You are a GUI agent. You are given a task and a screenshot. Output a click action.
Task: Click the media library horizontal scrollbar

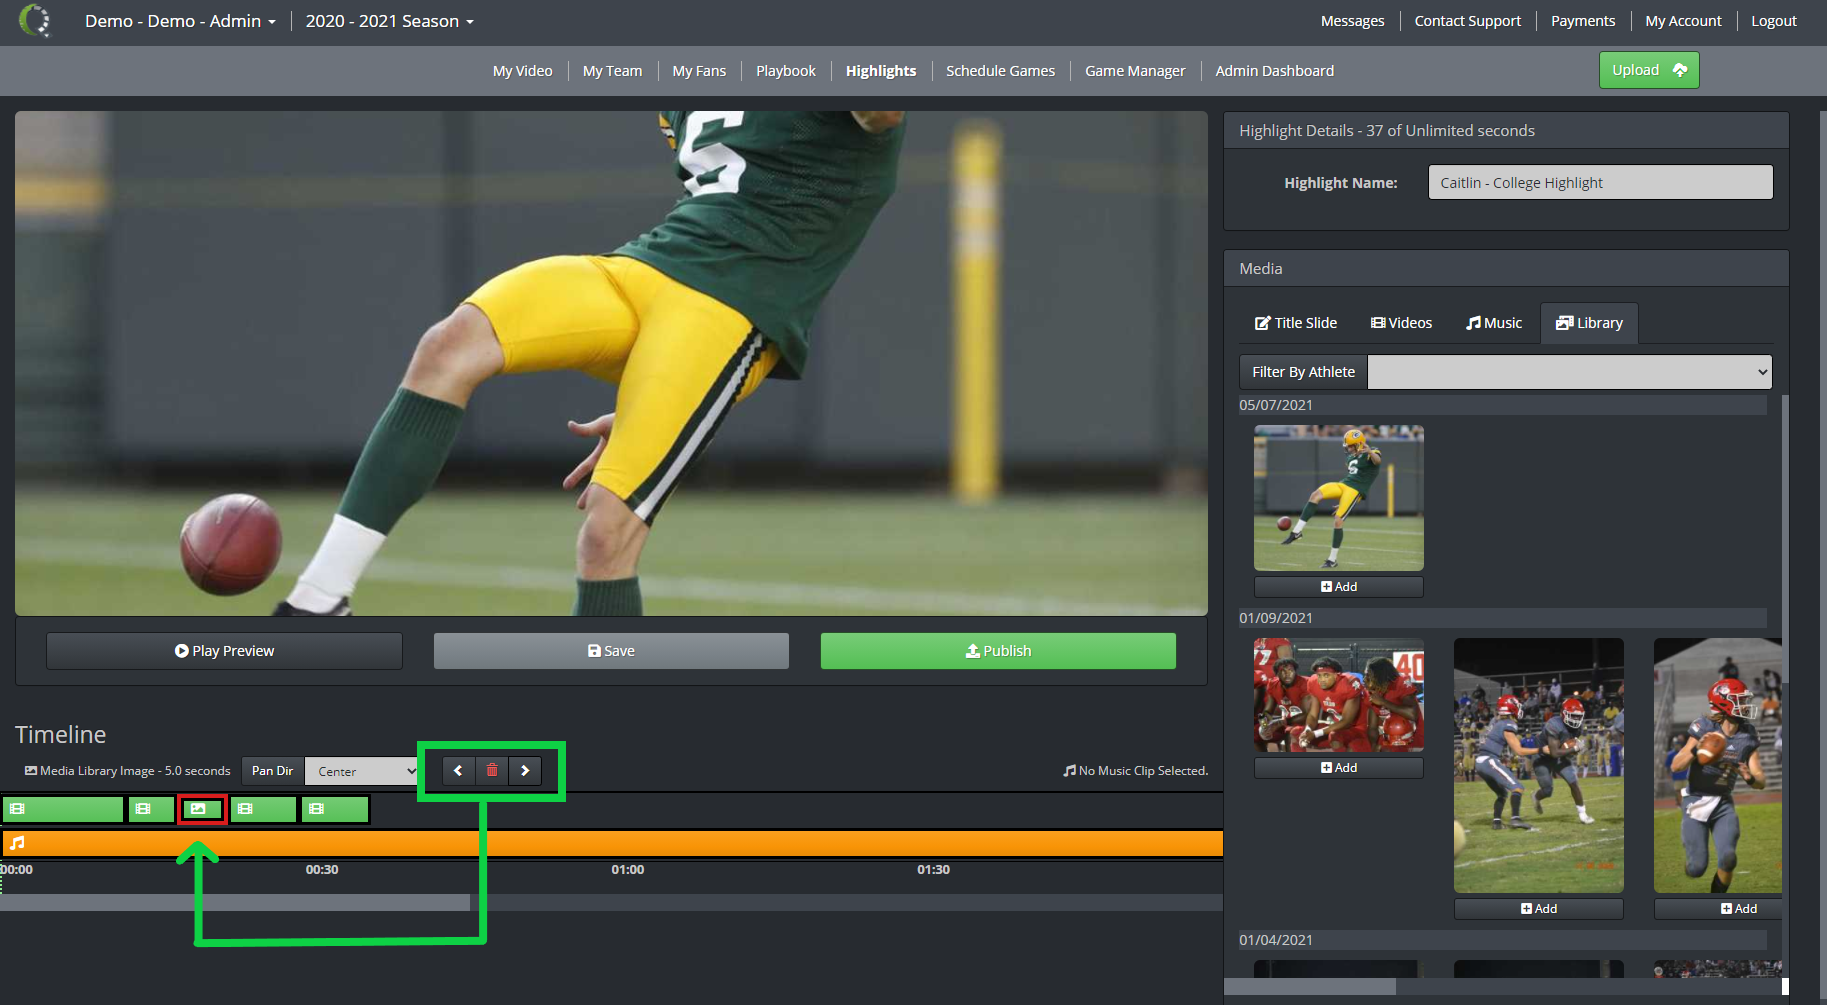tap(1310, 987)
